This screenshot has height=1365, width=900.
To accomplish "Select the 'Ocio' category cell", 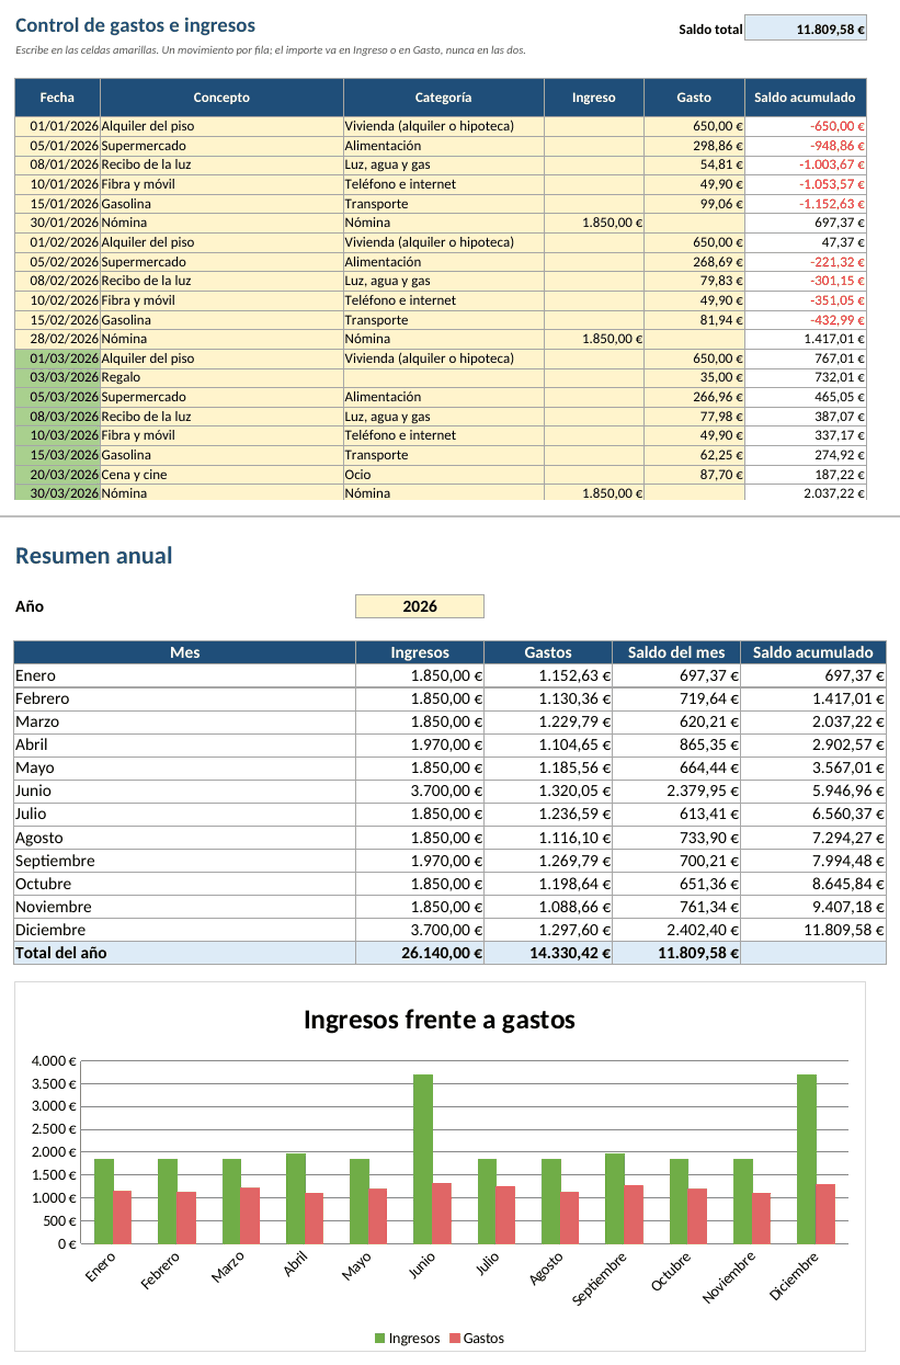I will (x=443, y=475).
